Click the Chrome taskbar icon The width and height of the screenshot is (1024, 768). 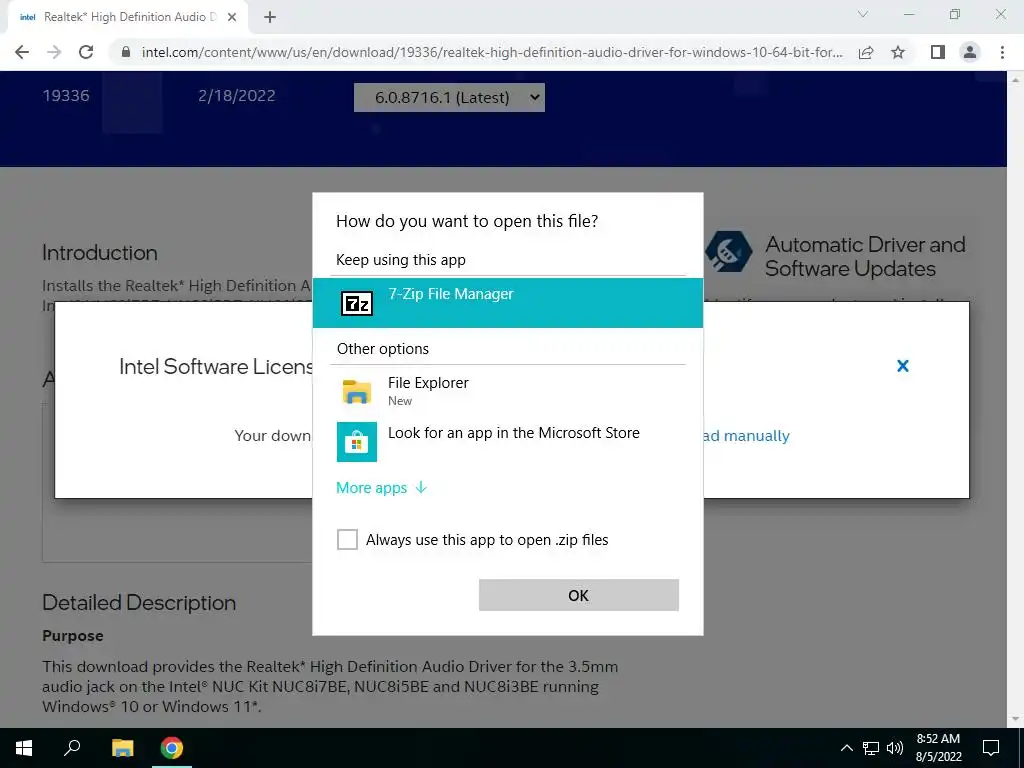172,748
